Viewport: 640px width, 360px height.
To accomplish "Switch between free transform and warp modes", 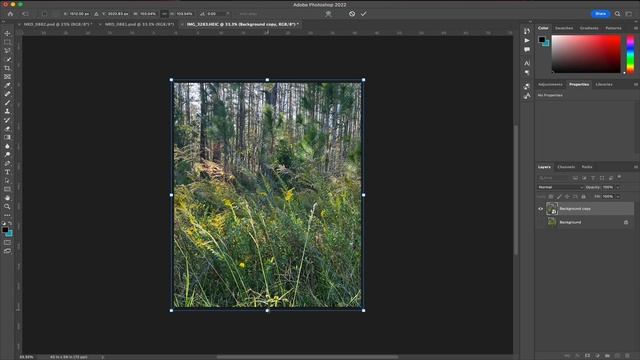I will (328, 14).
